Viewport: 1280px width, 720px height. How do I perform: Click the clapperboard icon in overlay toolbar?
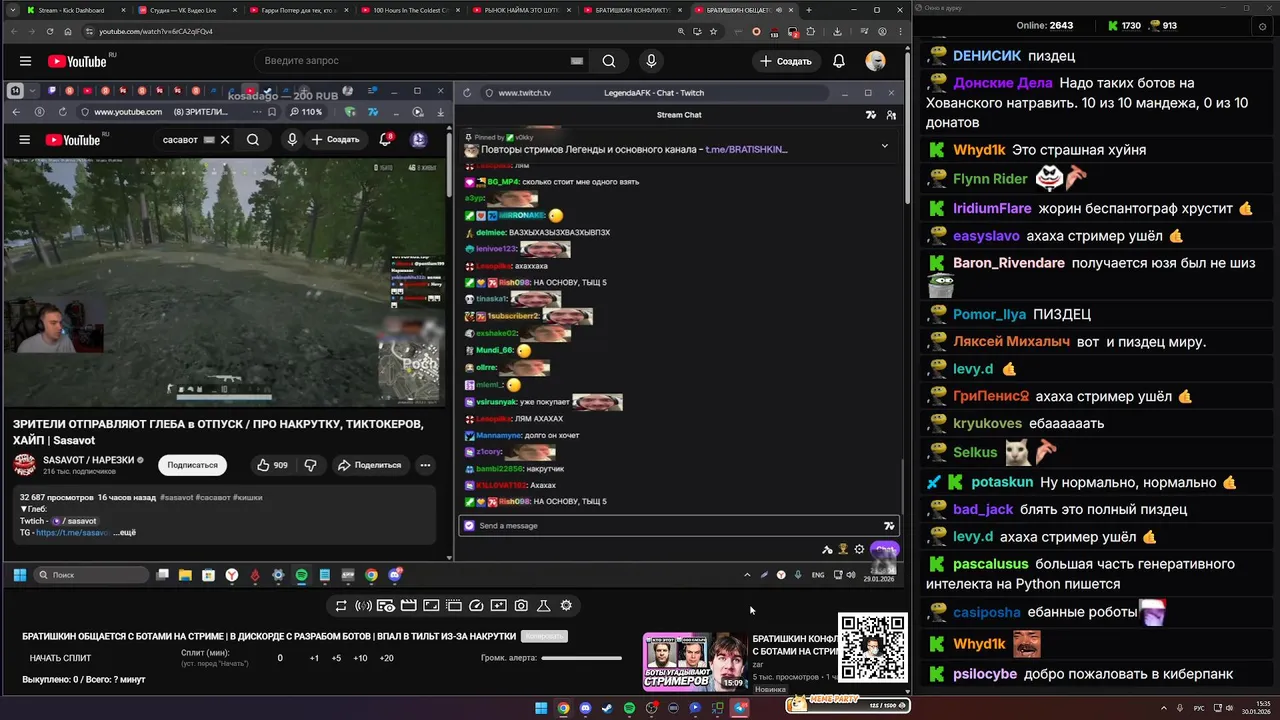tap(408, 605)
